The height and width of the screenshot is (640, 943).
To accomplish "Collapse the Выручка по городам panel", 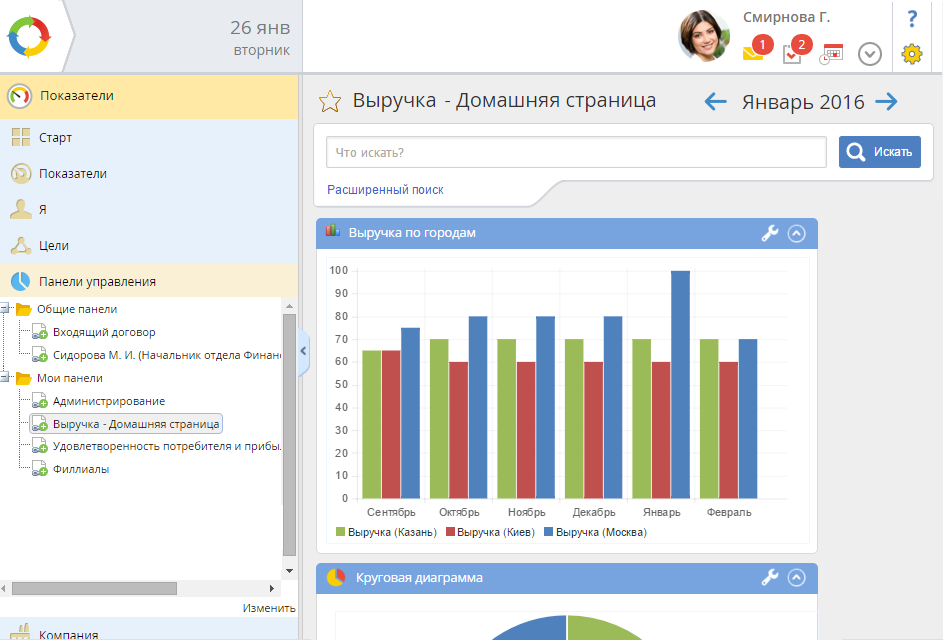I will coord(796,233).
